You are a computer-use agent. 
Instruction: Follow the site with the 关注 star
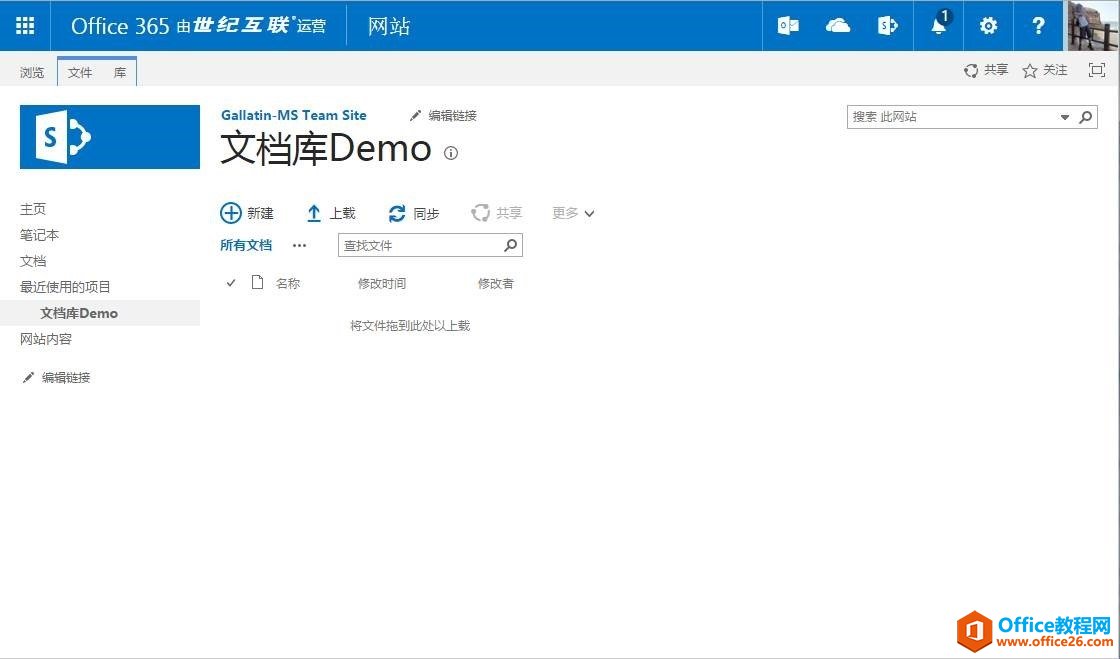point(1045,70)
